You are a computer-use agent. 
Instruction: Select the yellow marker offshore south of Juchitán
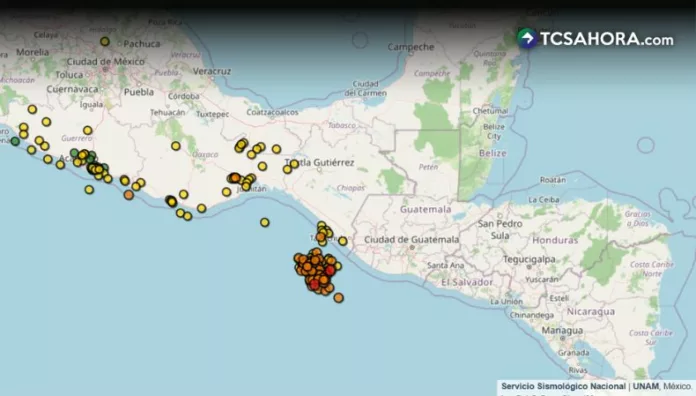pyautogui.click(x=265, y=222)
